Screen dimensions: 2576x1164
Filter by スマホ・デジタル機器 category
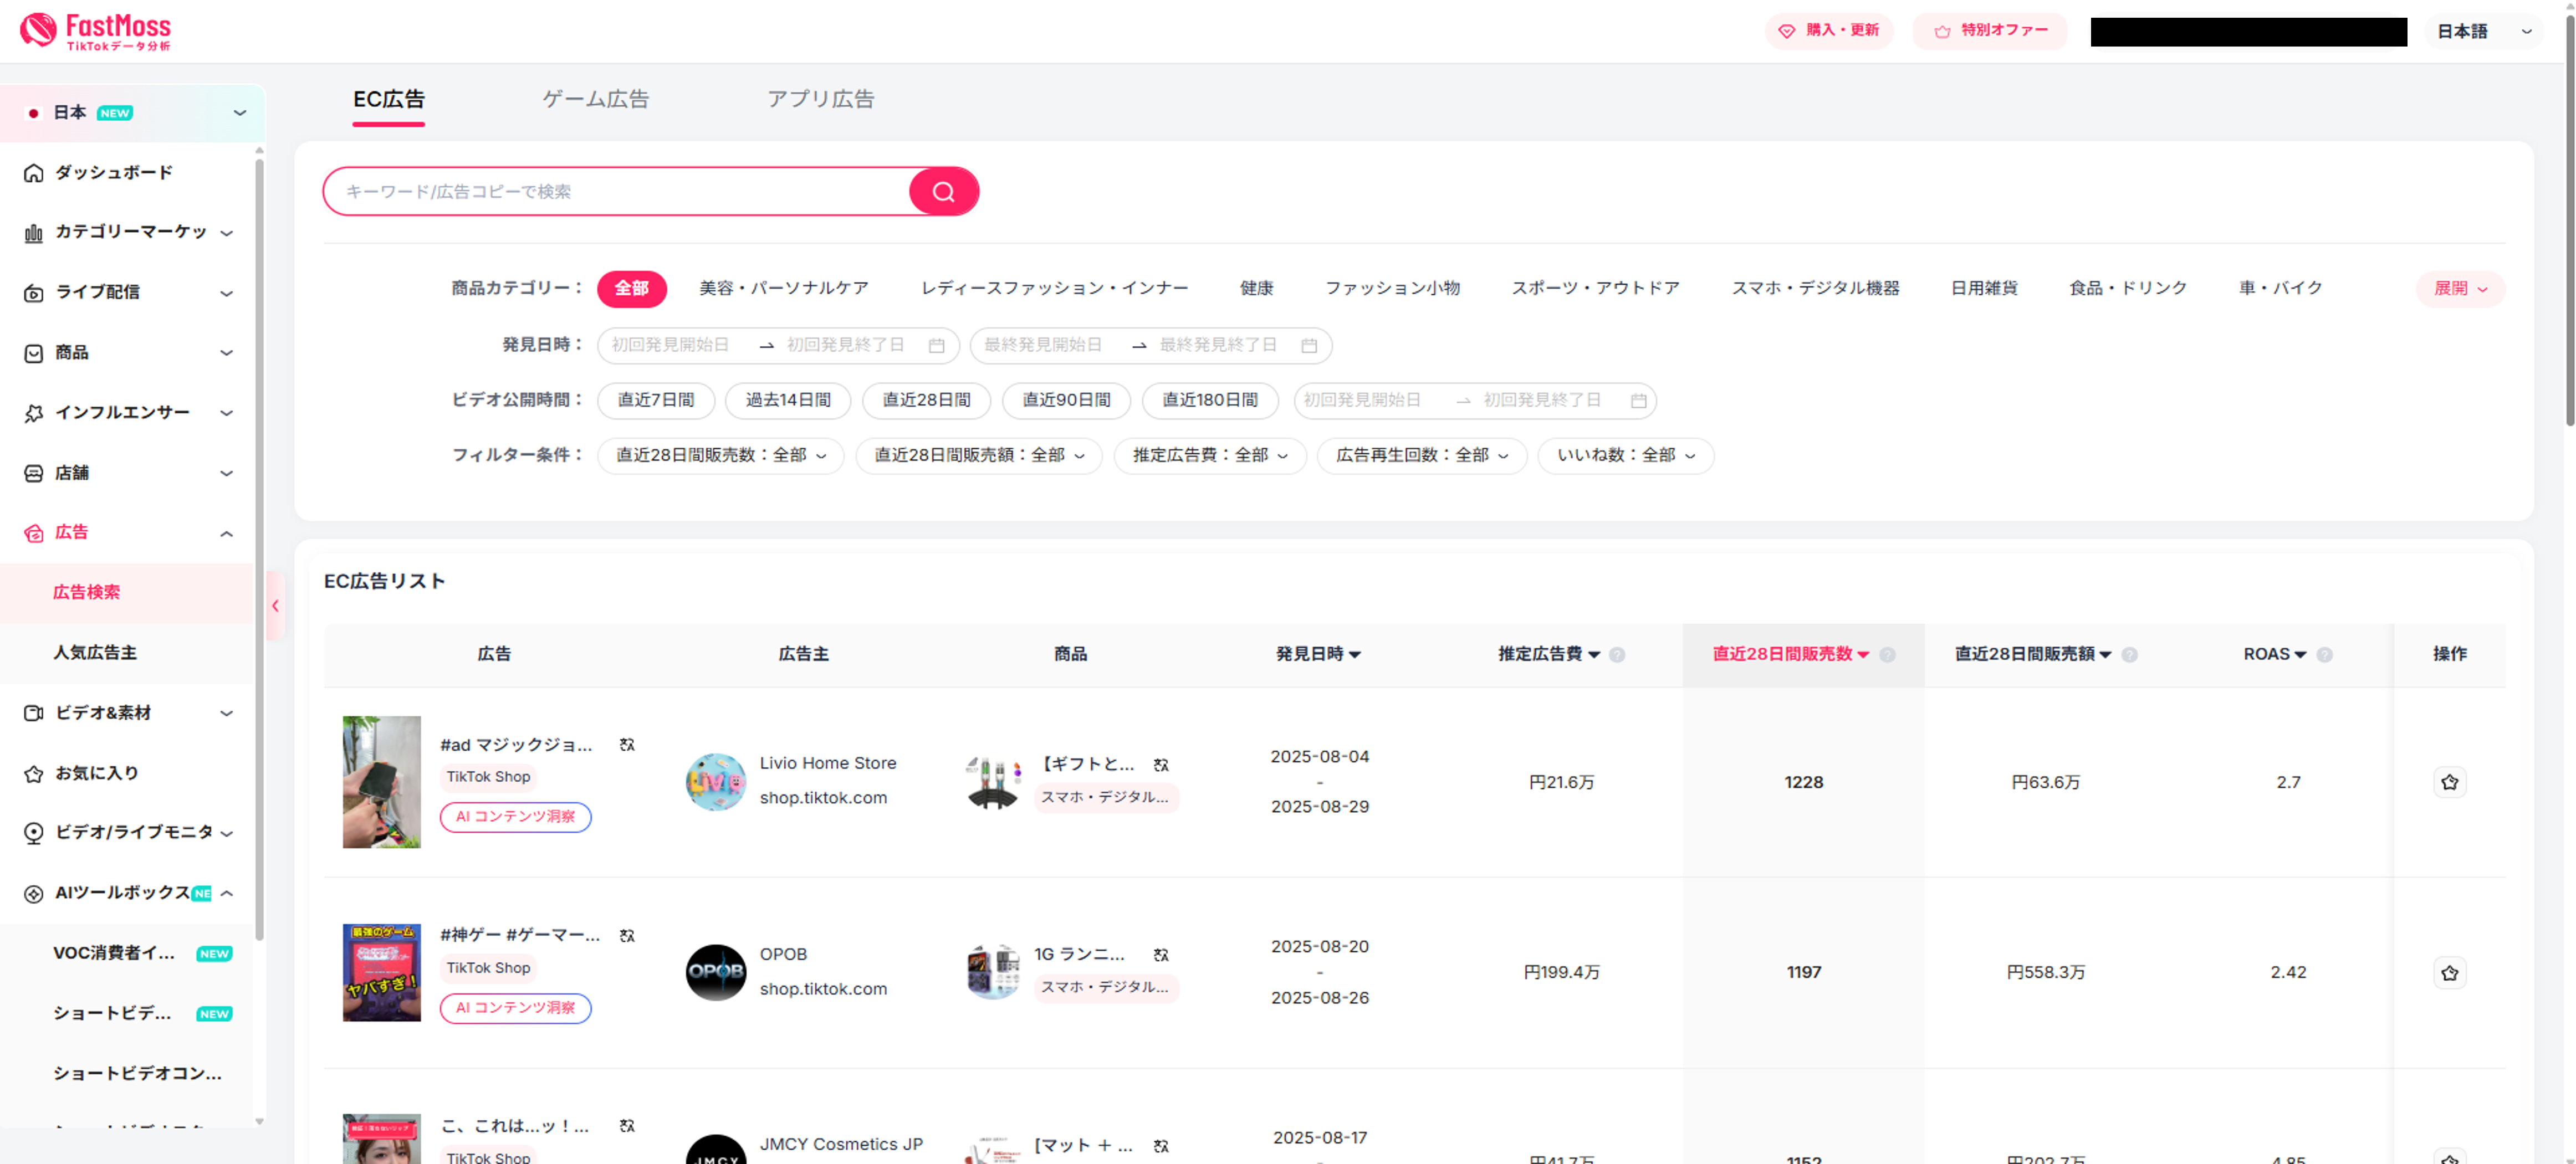click(1815, 288)
